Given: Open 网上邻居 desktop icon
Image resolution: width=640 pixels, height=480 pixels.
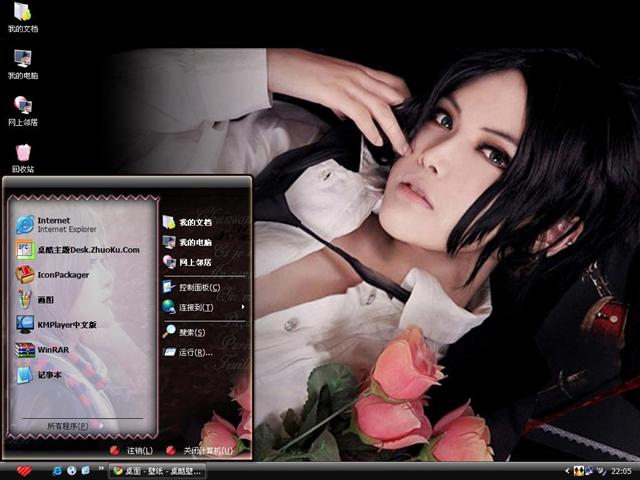Looking at the screenshot, I should pyautogui.click(x=23, y=111).
